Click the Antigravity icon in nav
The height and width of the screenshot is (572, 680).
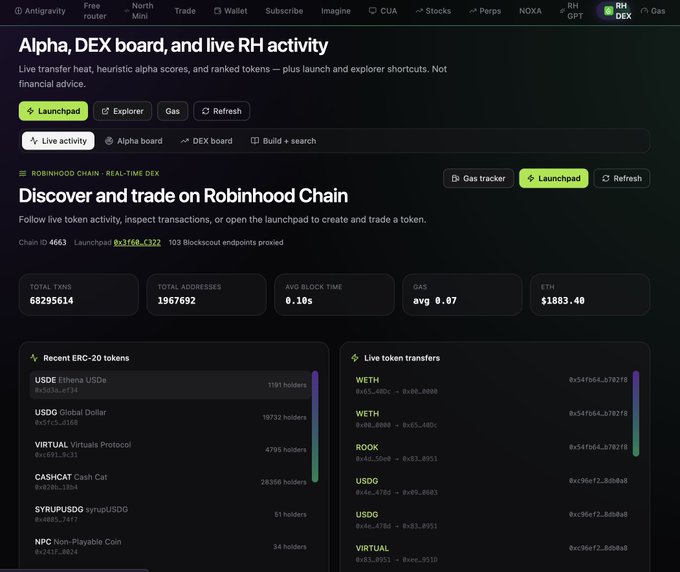coord(18,11)
